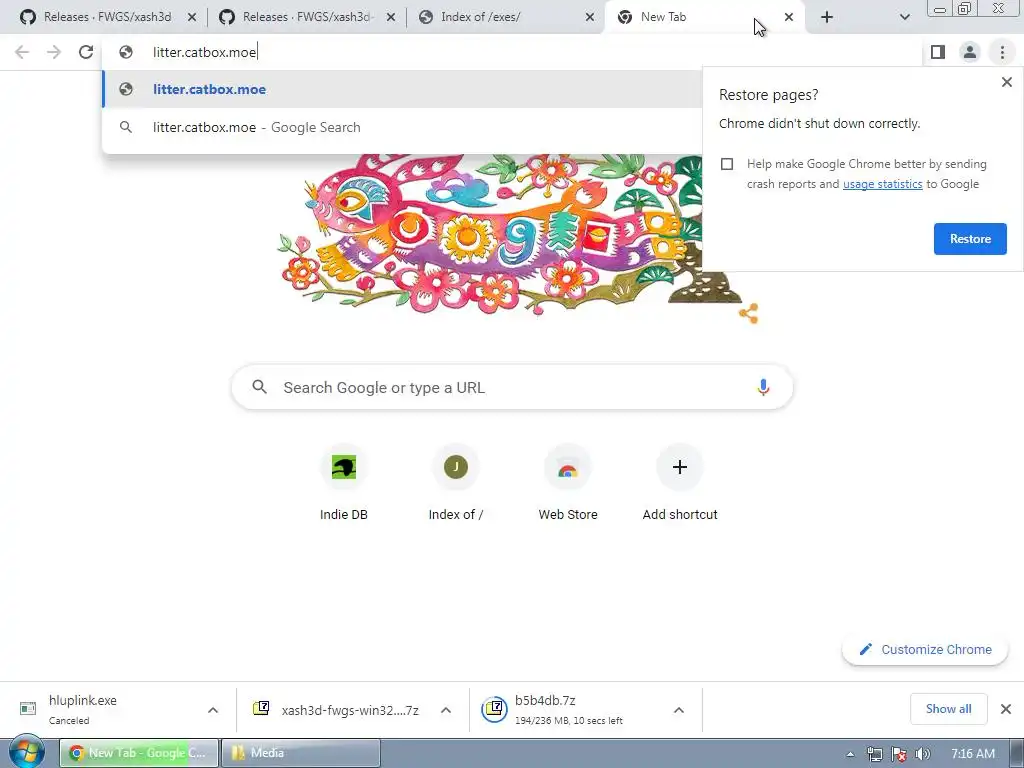Select New Tab - Google Chrome taskbar button
This screenshot has height=768, width=1024.
point(139,753)
